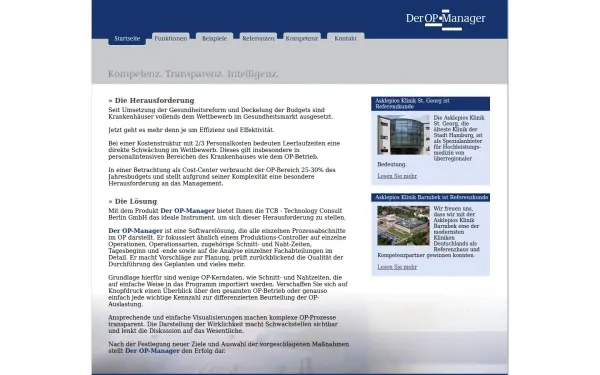Click 'Der OP-Manager' before 'den Erfolg dar'
The height and width of the screenshot is (375, 600).
[152, 351]
